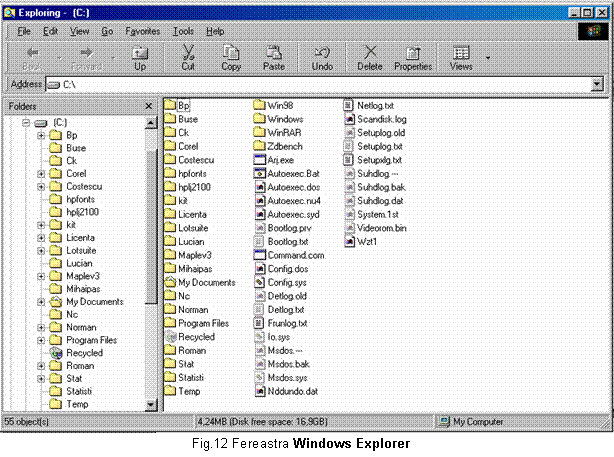Open Properties from the toolbar
Screen dimensions: 614x457
pos(412,57)
